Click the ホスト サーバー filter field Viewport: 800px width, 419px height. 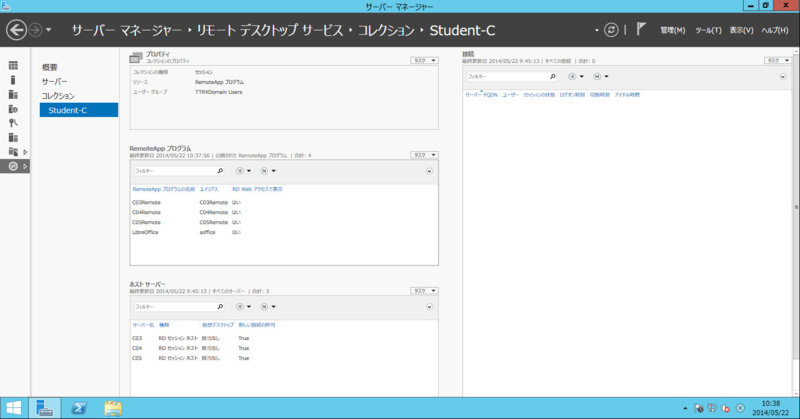click(175, 307)
